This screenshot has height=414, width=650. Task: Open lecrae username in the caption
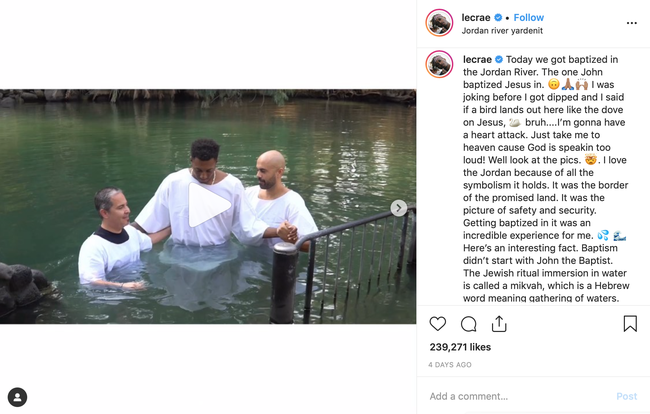tap(477, 59)
